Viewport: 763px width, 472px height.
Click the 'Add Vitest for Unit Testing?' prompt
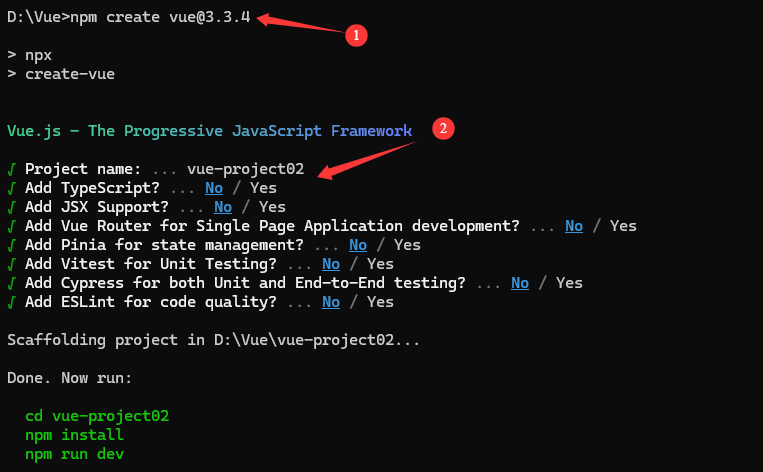[151, 264]
